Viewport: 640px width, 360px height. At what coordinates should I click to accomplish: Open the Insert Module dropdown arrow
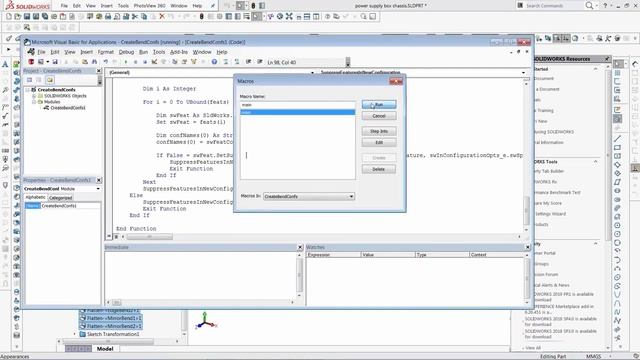47,62
